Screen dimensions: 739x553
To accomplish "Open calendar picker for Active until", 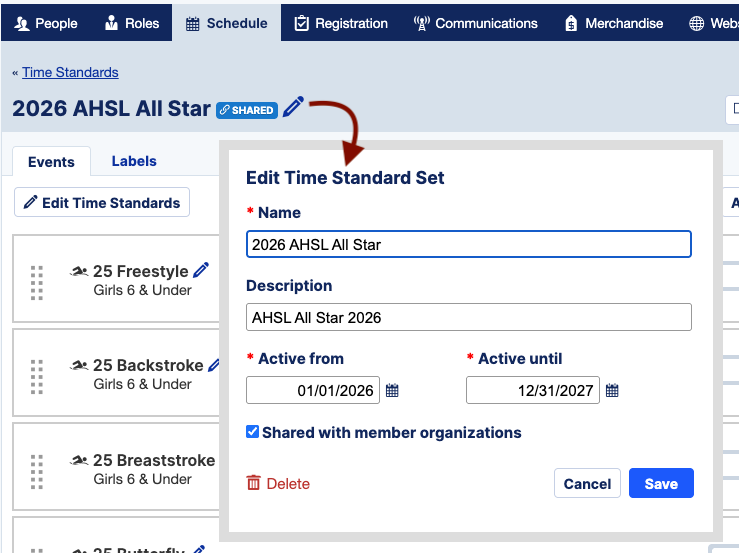I will point(612,390).
